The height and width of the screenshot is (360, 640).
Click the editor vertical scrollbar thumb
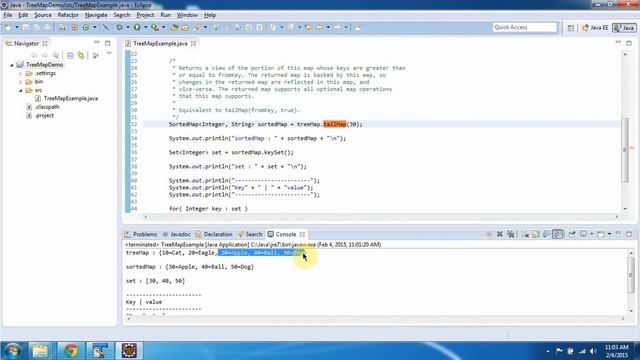click(625, 149)
